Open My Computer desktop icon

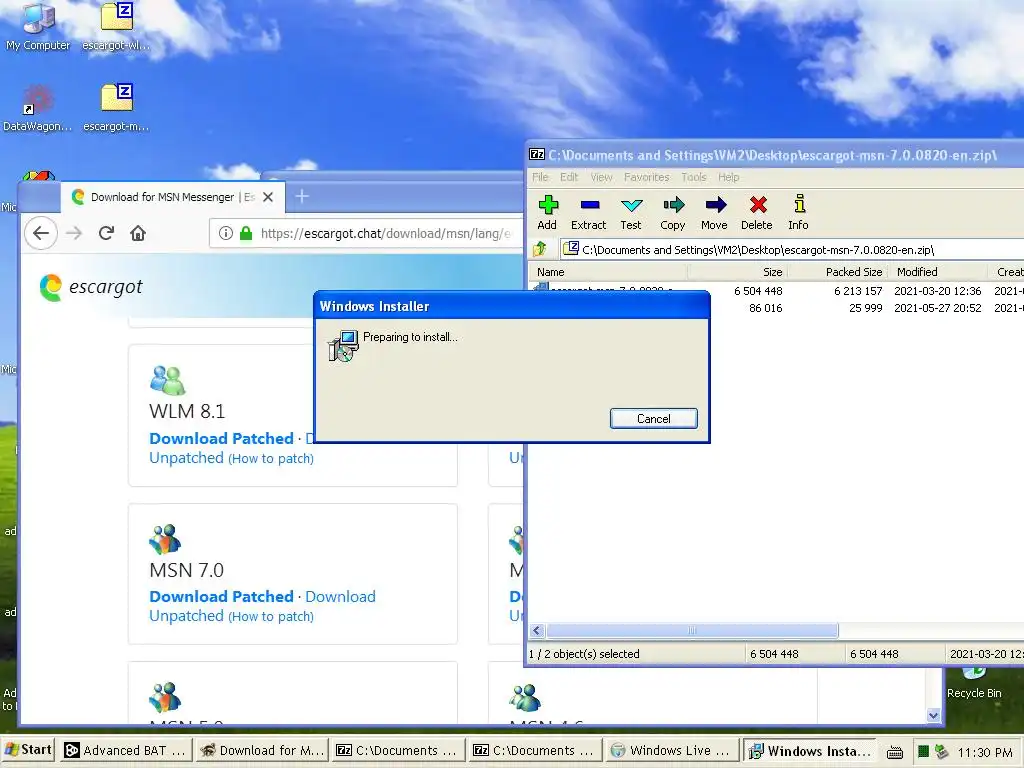38,26
